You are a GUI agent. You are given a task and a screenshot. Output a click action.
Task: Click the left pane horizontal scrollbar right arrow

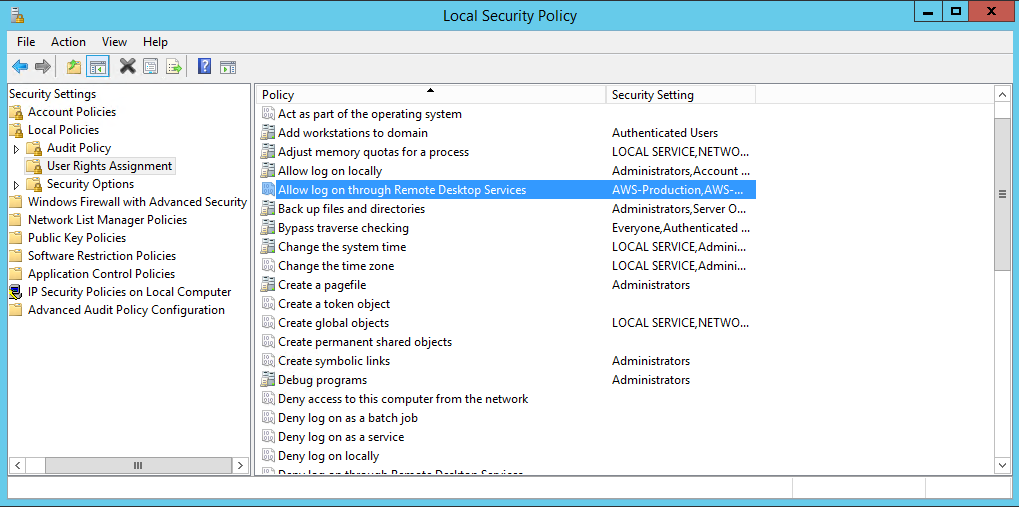click(x=239, y=465)
